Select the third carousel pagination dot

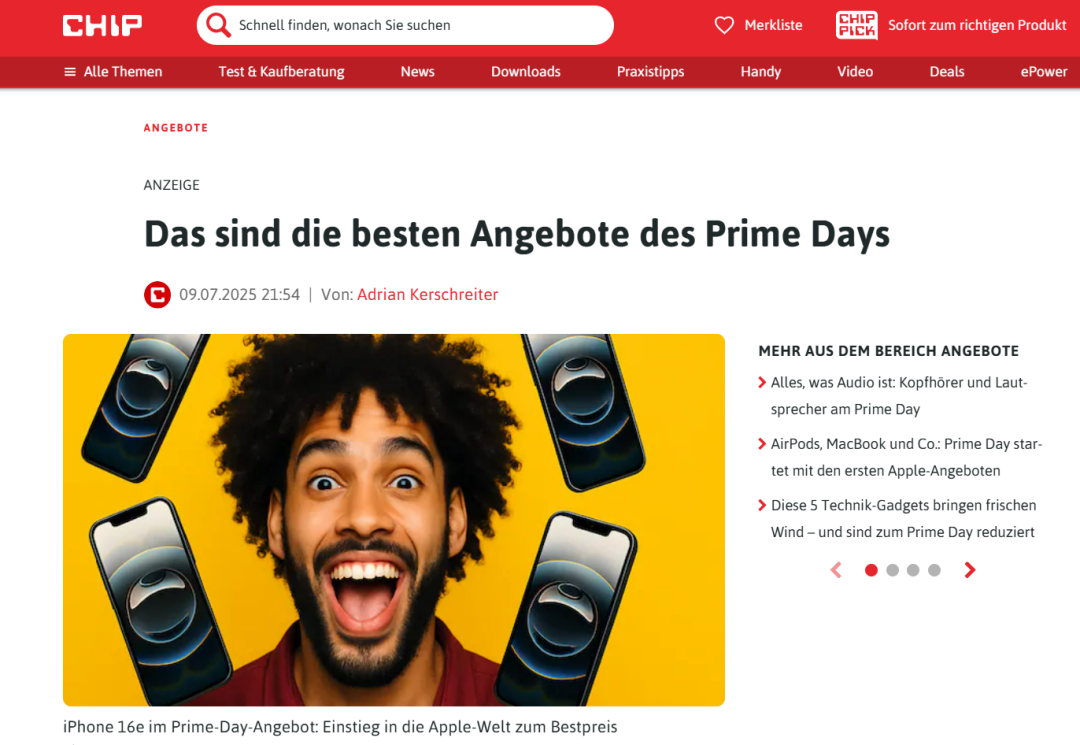click(x=913, y=570)
